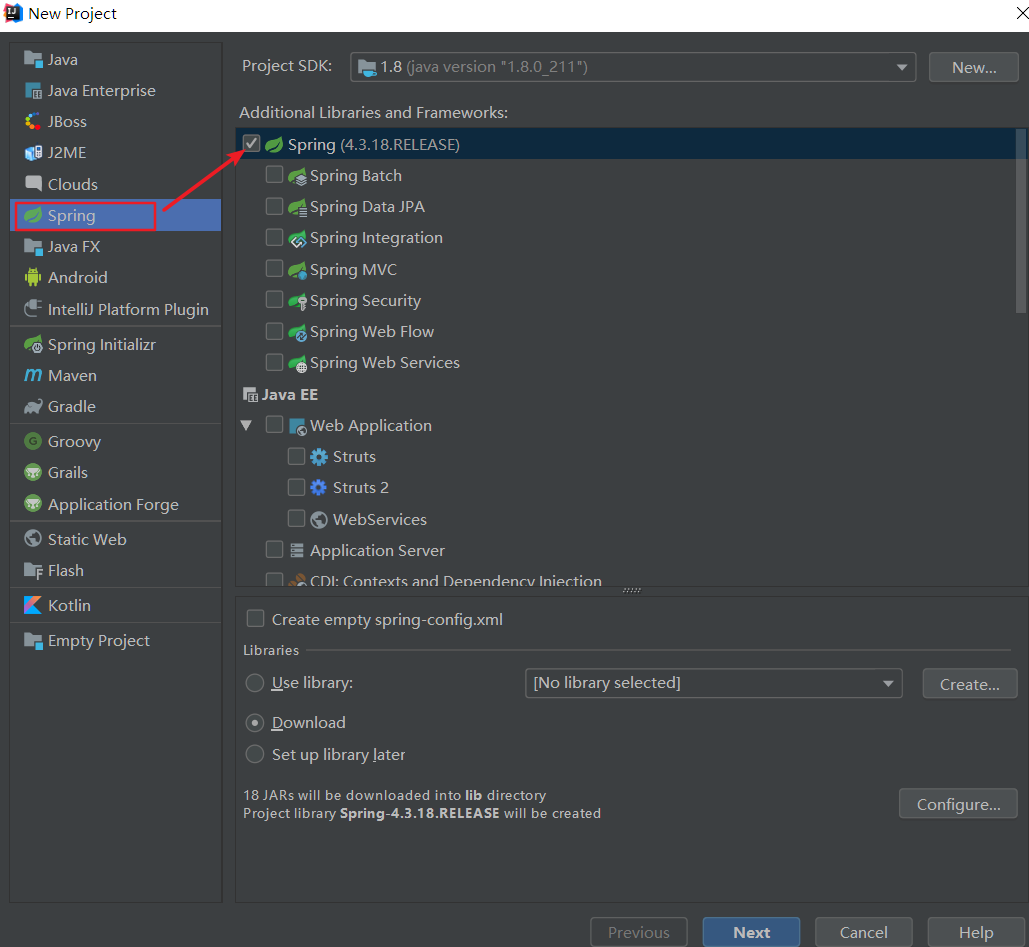Enable the Spring Data JPA checkbox
This screenshot has height=947, width=1029.
point(274,206)
